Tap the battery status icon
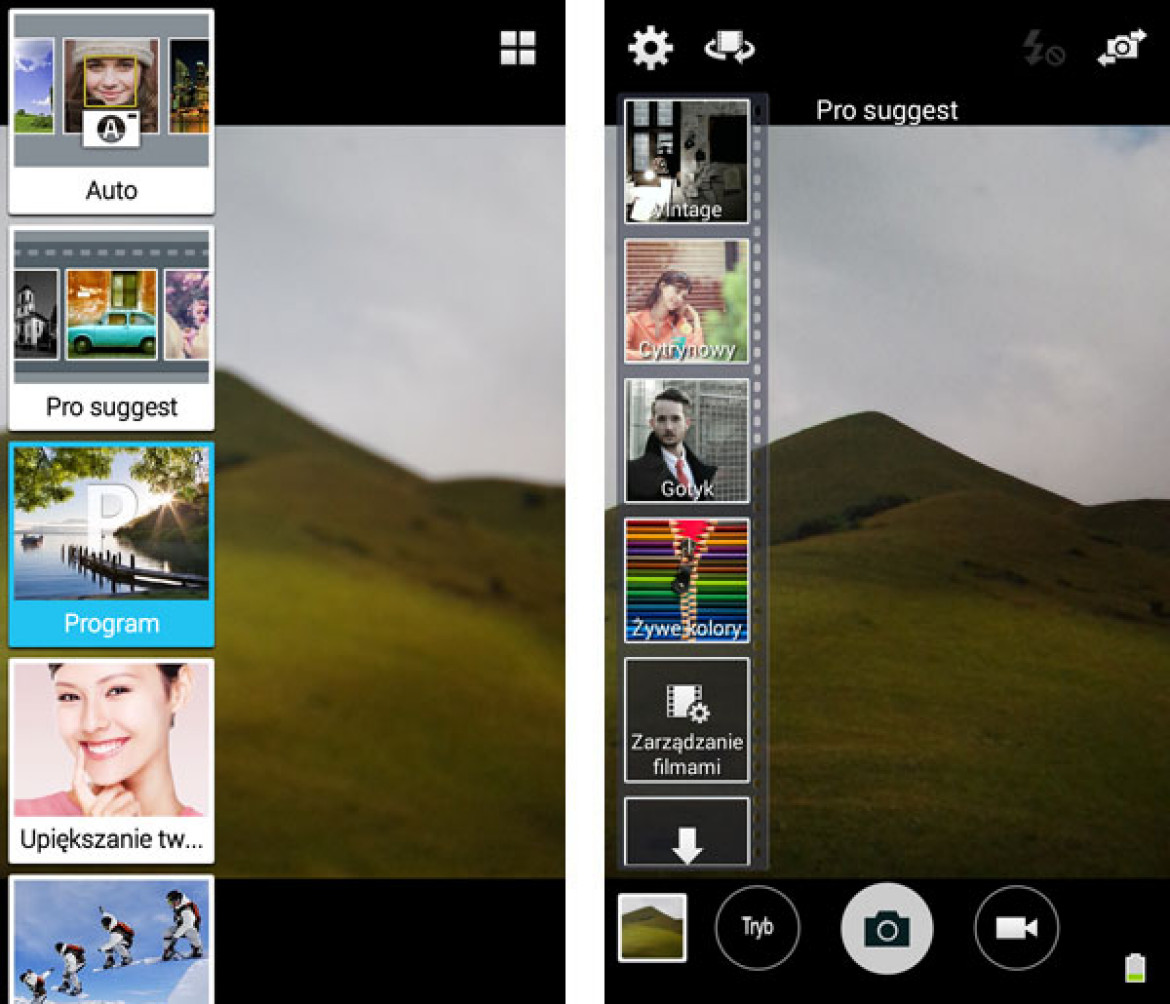1170x1004 pixels. 1135,967
